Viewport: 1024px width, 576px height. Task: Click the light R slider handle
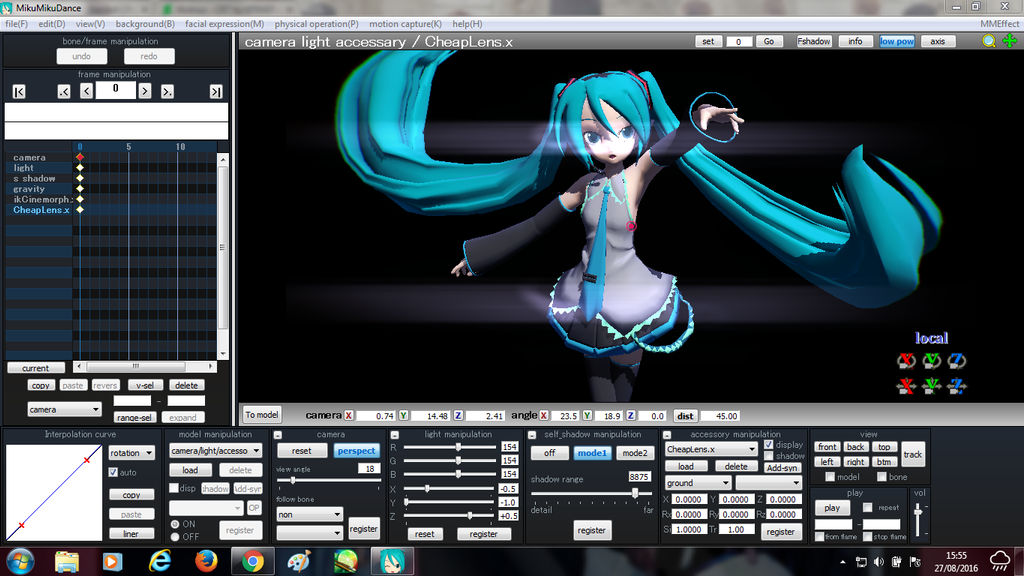tap(458, 447)
